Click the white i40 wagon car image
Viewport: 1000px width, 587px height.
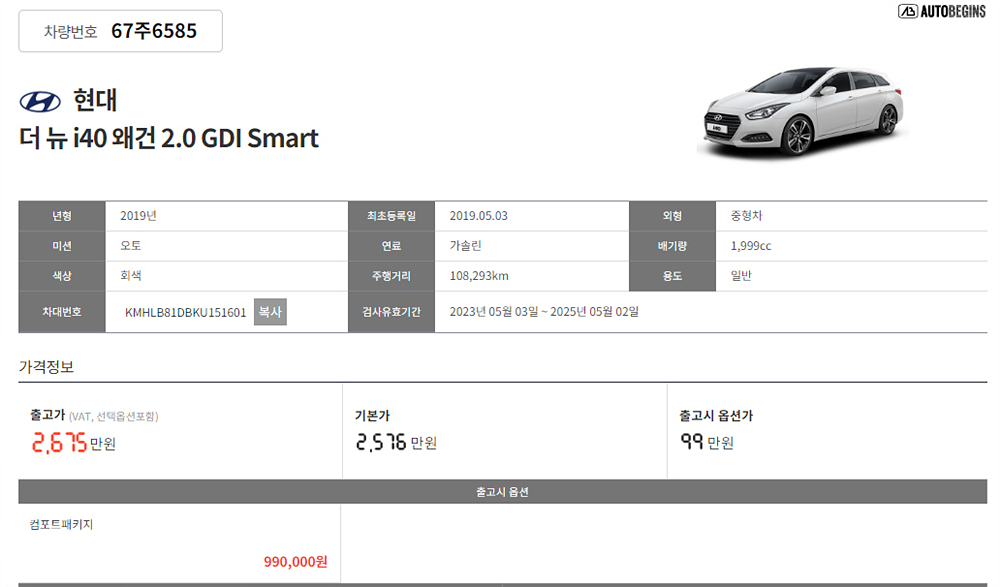click(x=802, y=111)
